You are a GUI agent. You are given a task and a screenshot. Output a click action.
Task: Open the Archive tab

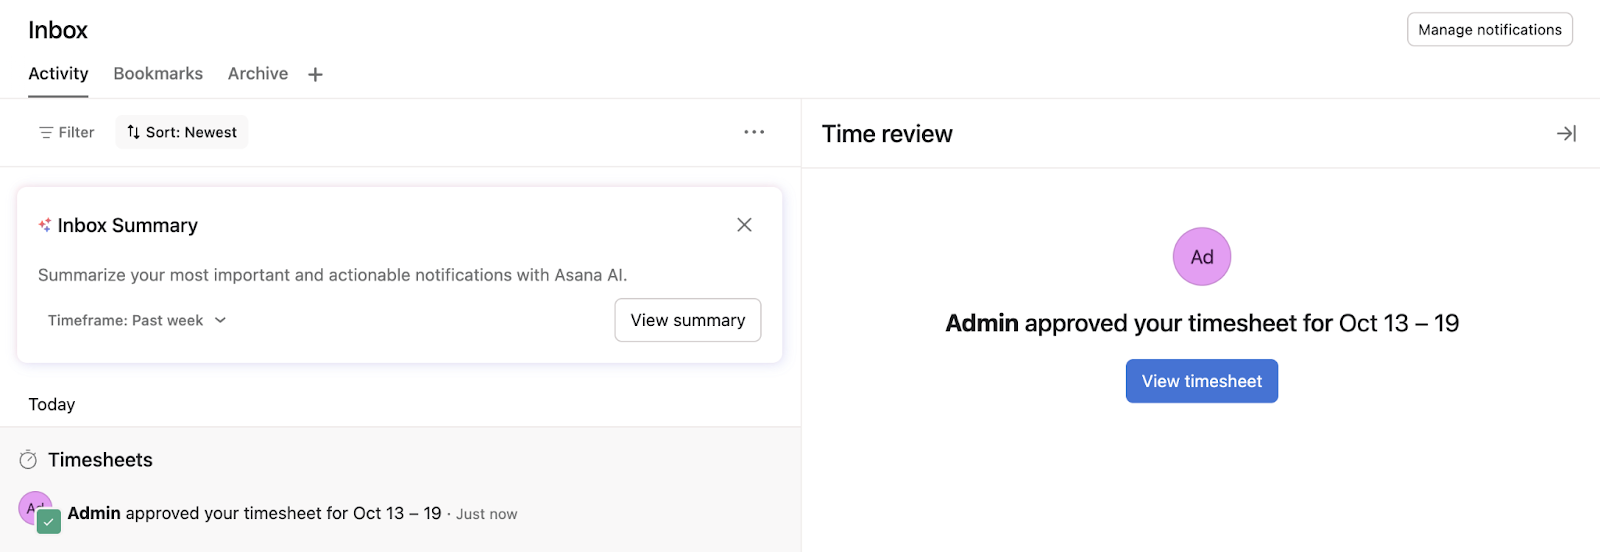pos(258,74)
